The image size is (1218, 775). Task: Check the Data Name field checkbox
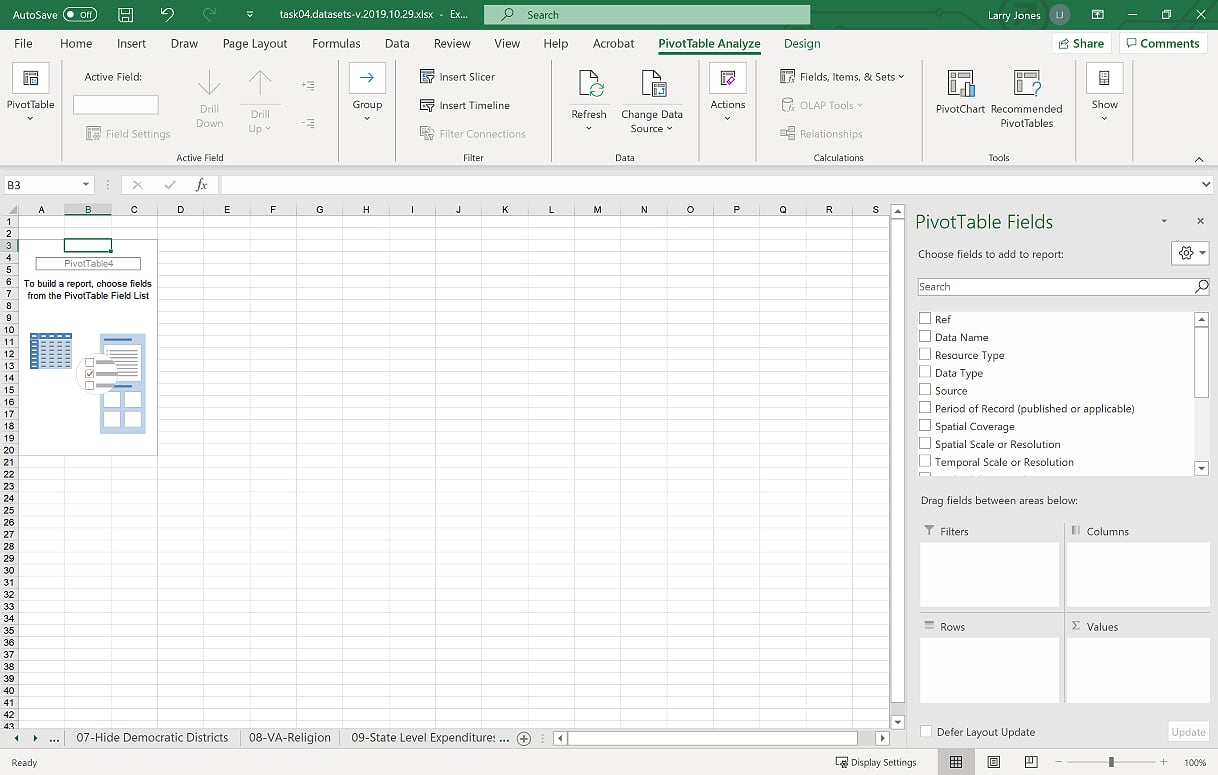click(x=925, y=337)
